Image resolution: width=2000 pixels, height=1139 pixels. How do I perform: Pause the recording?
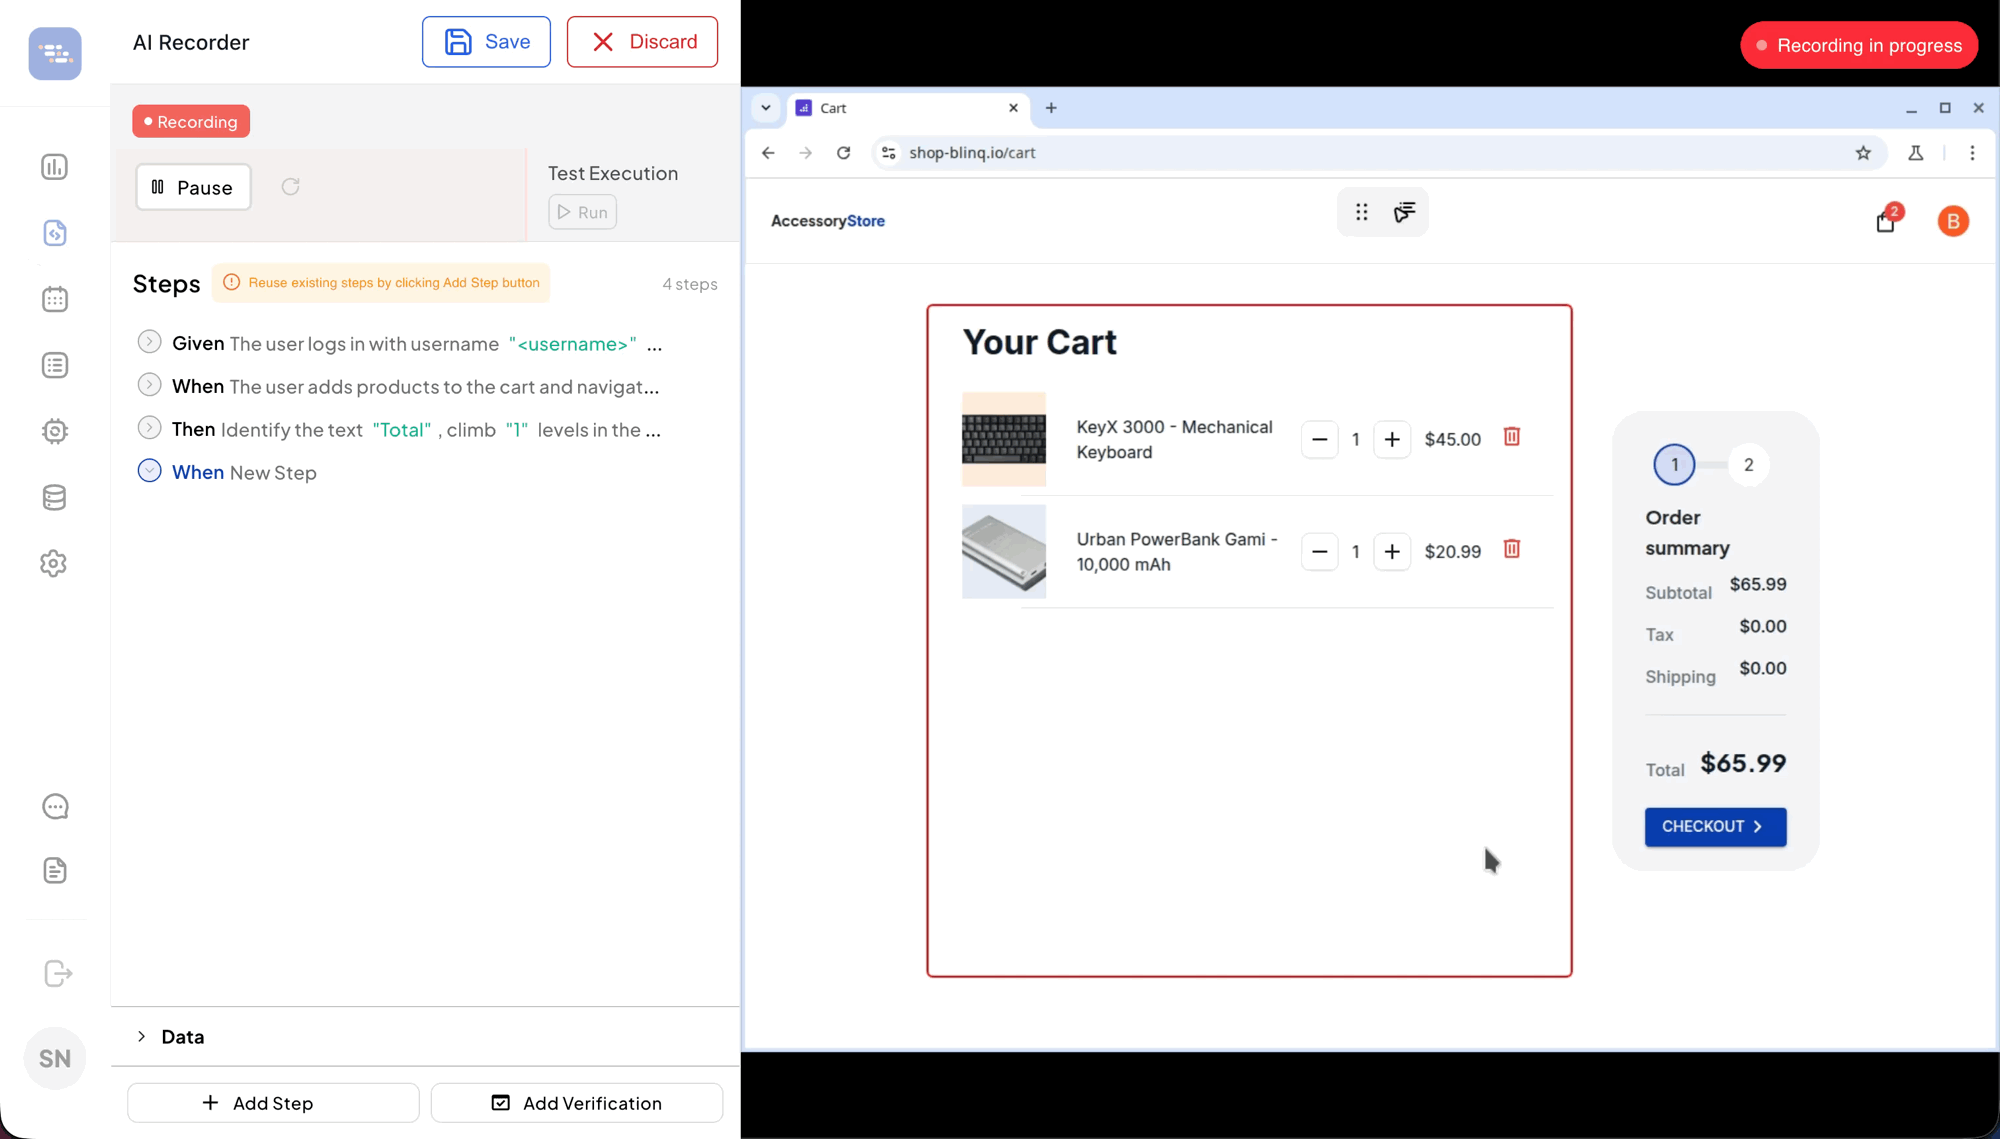pyautogui.click(x=193, y=187)
